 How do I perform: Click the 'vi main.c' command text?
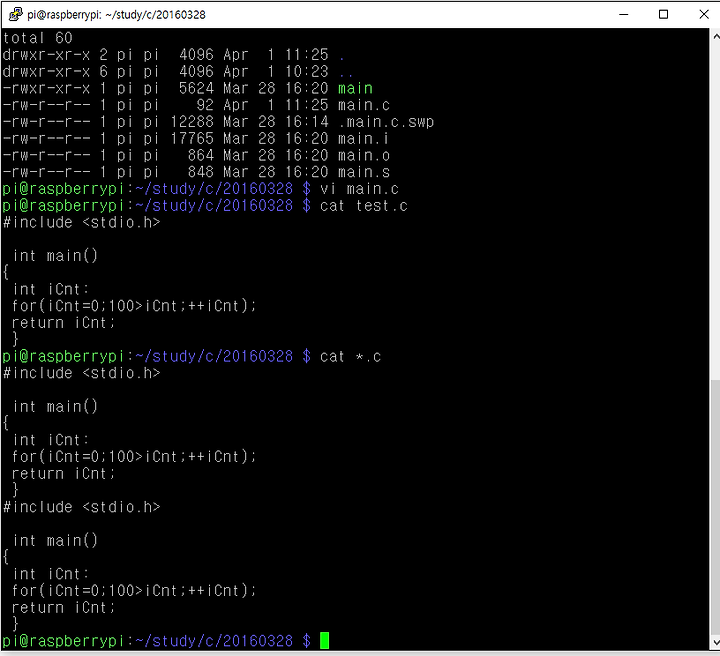tap(359, 189)
